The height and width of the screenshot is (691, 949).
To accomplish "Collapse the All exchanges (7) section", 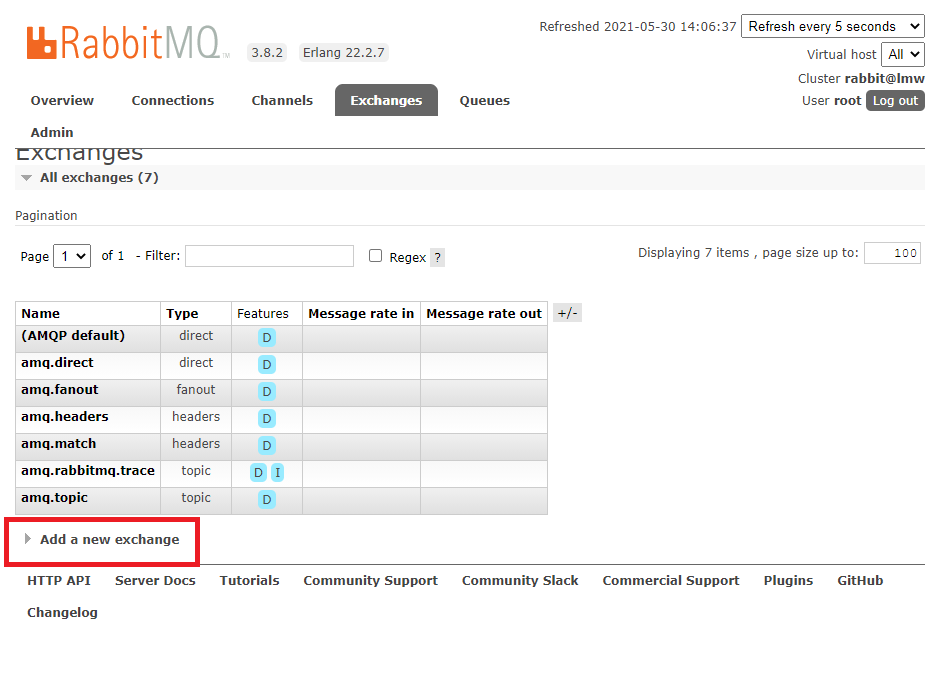I will [x=99, y=177].
